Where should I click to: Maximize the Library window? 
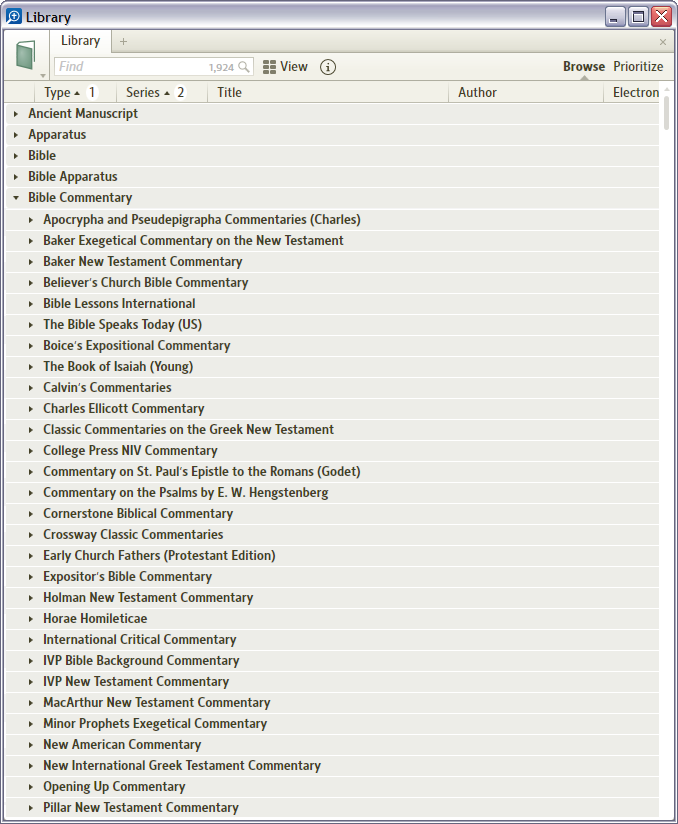(x=638, y=17)
